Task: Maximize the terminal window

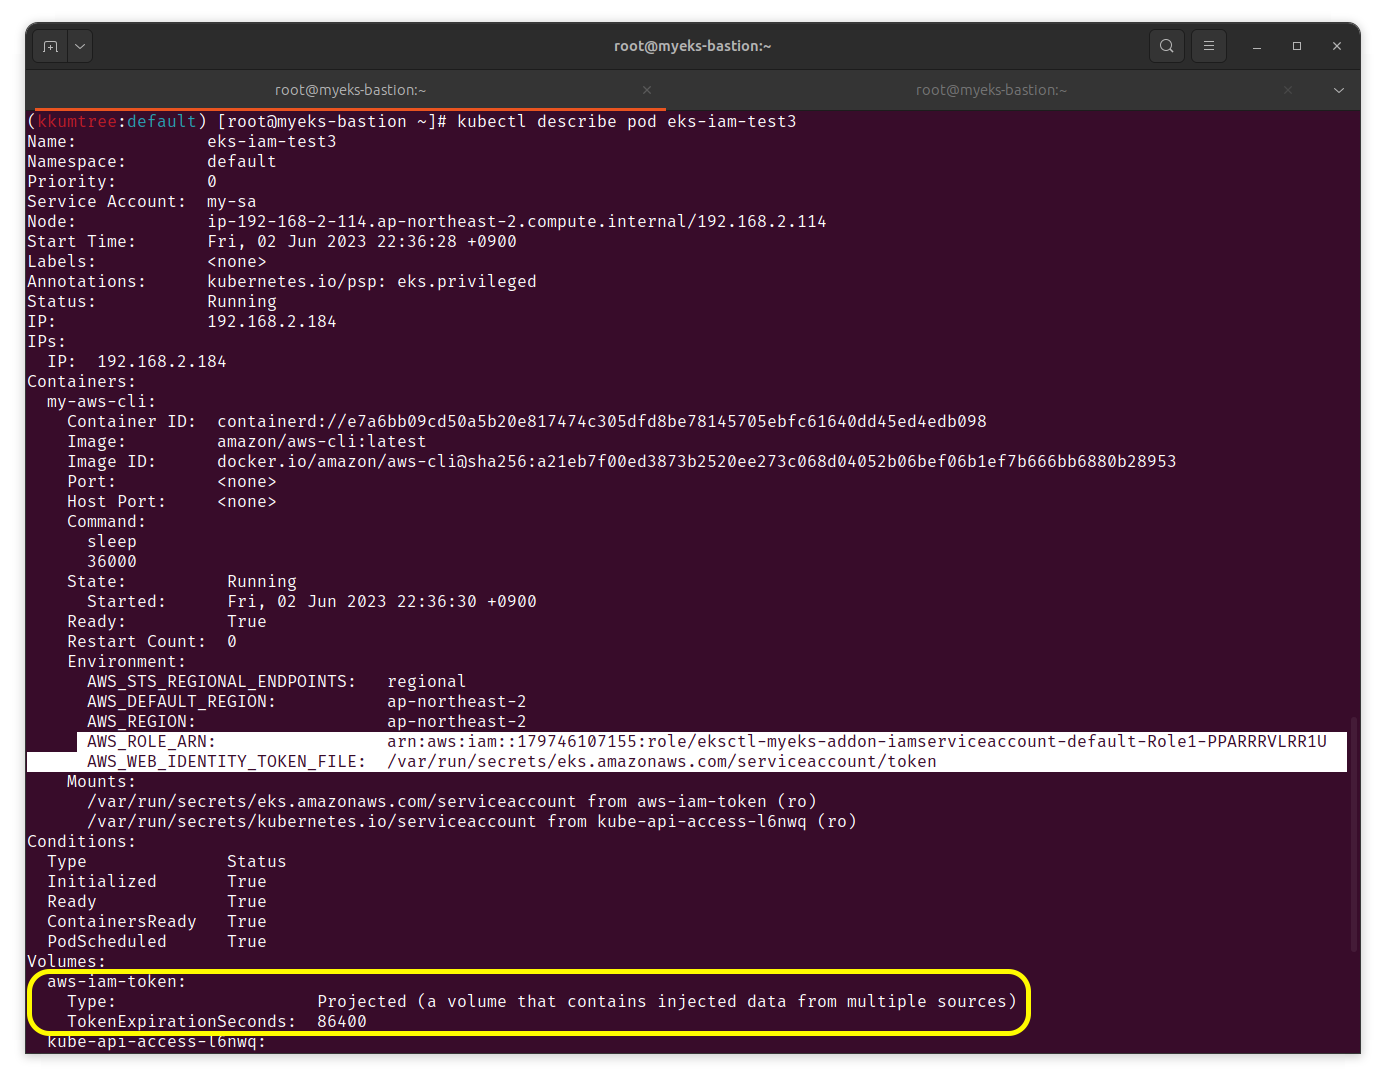Action: click(1297, 46)
